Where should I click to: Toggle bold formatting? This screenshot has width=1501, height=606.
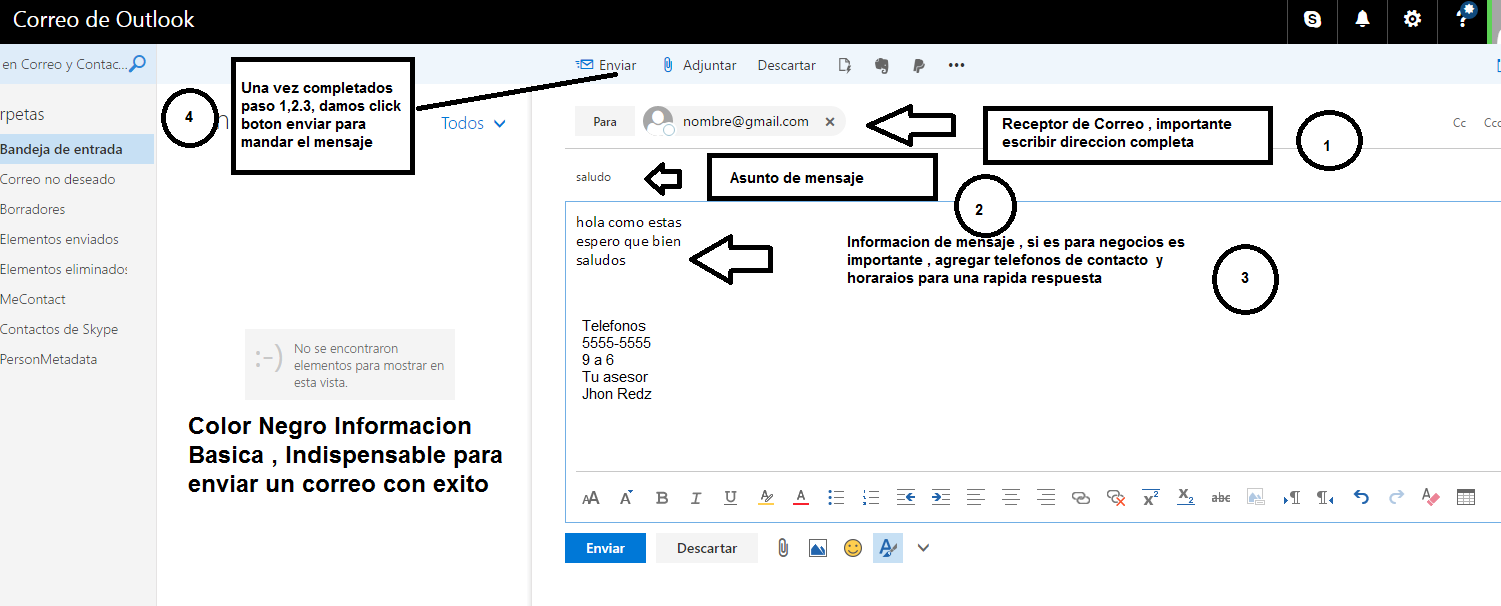(661, 497)
